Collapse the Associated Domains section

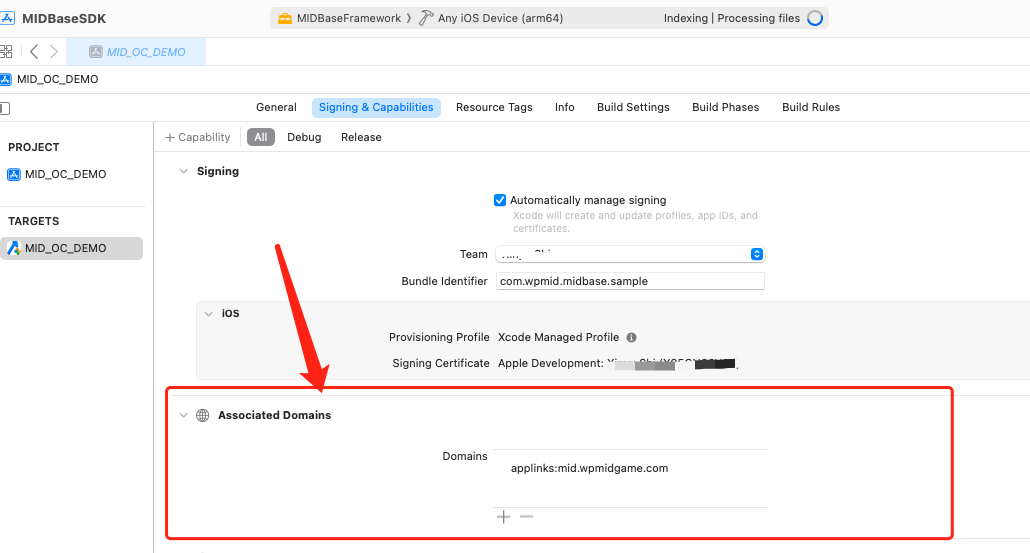[x=183, y=415]
